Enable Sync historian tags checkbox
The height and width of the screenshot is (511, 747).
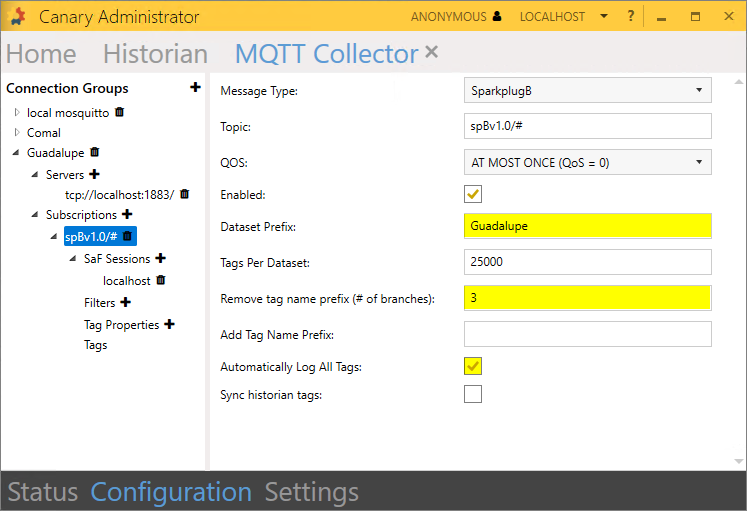pyautogui.click(x=473, y=394)
